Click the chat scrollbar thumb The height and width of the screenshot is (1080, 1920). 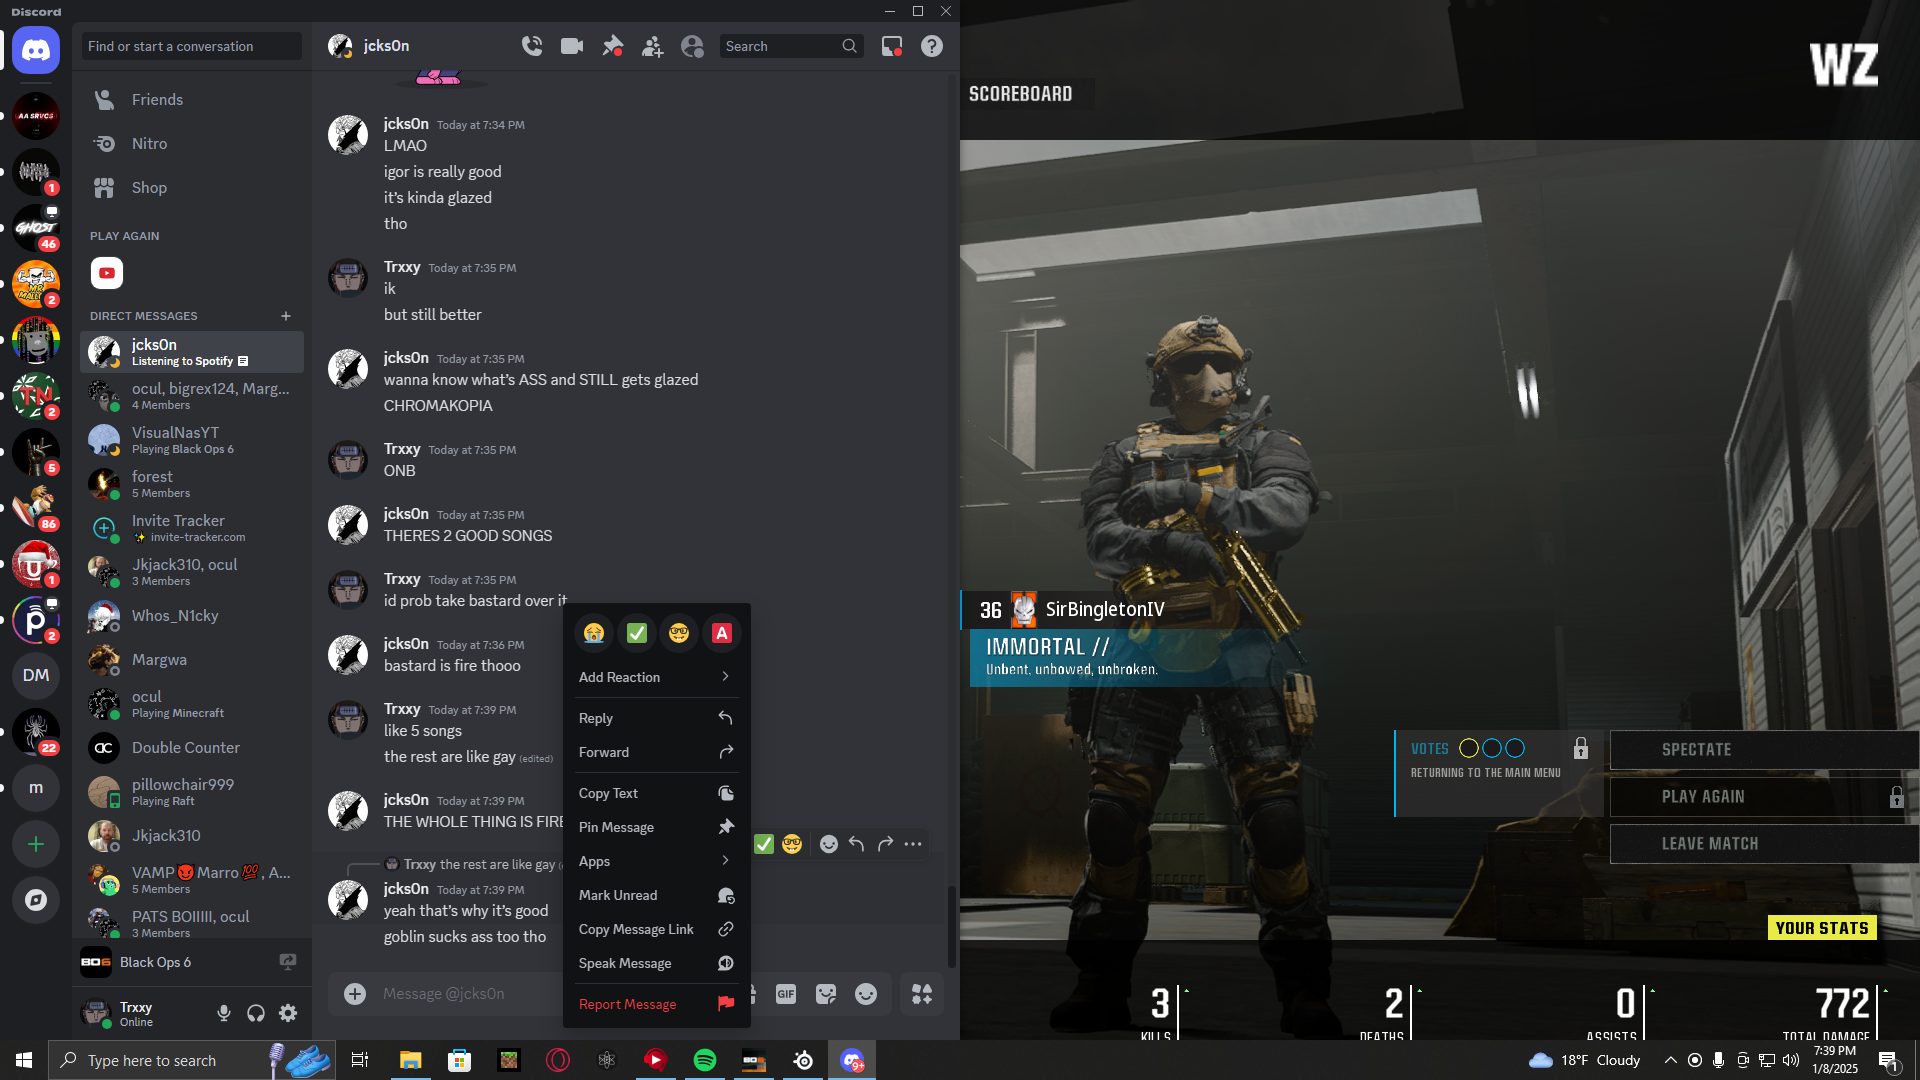pyautogui.click(x=951, y=925)
